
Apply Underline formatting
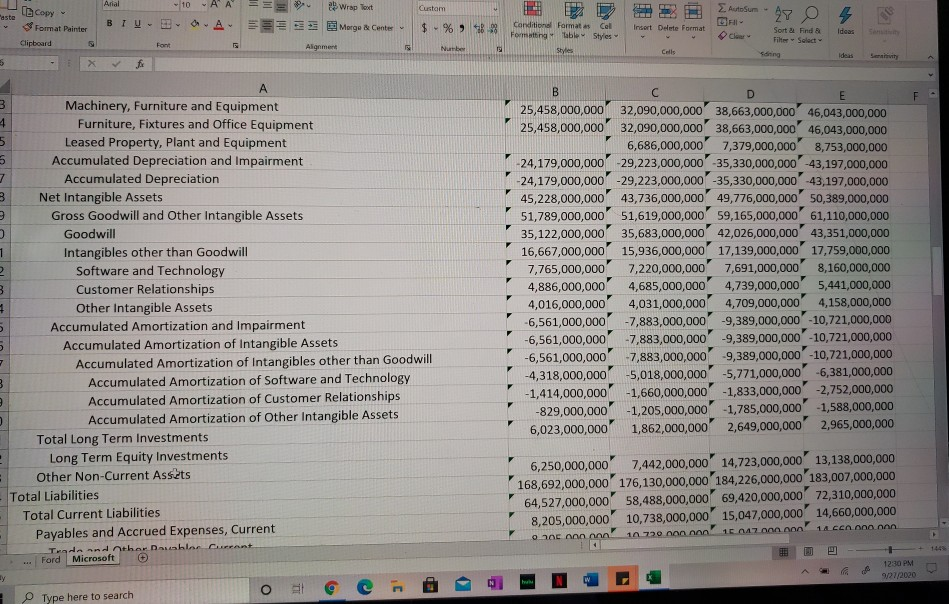(x=137, y=24)
